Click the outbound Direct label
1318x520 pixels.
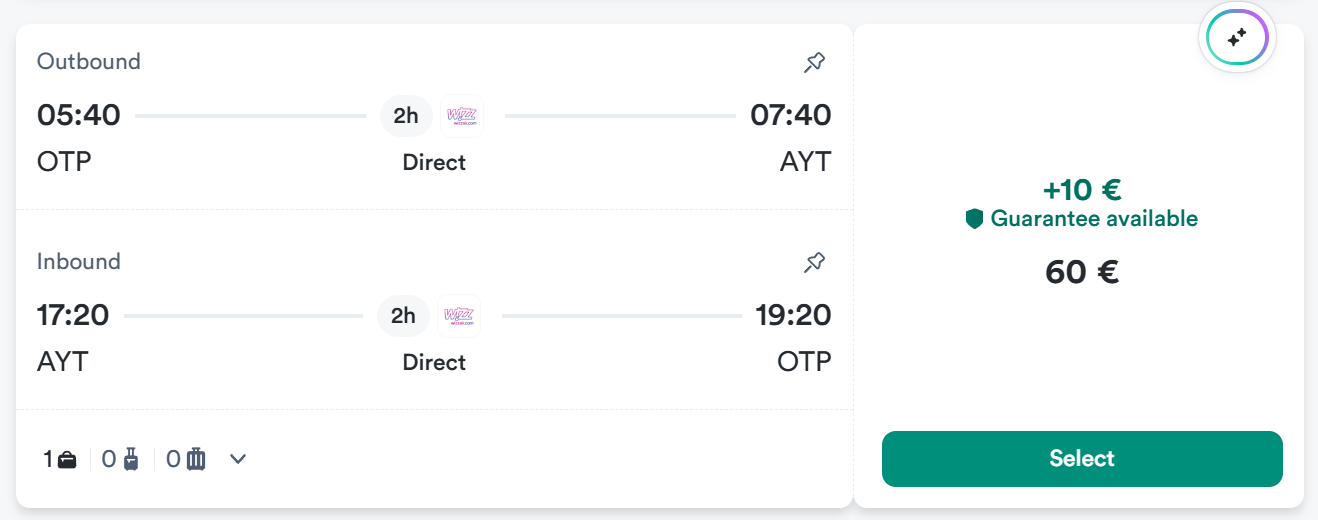coord(434,162)
